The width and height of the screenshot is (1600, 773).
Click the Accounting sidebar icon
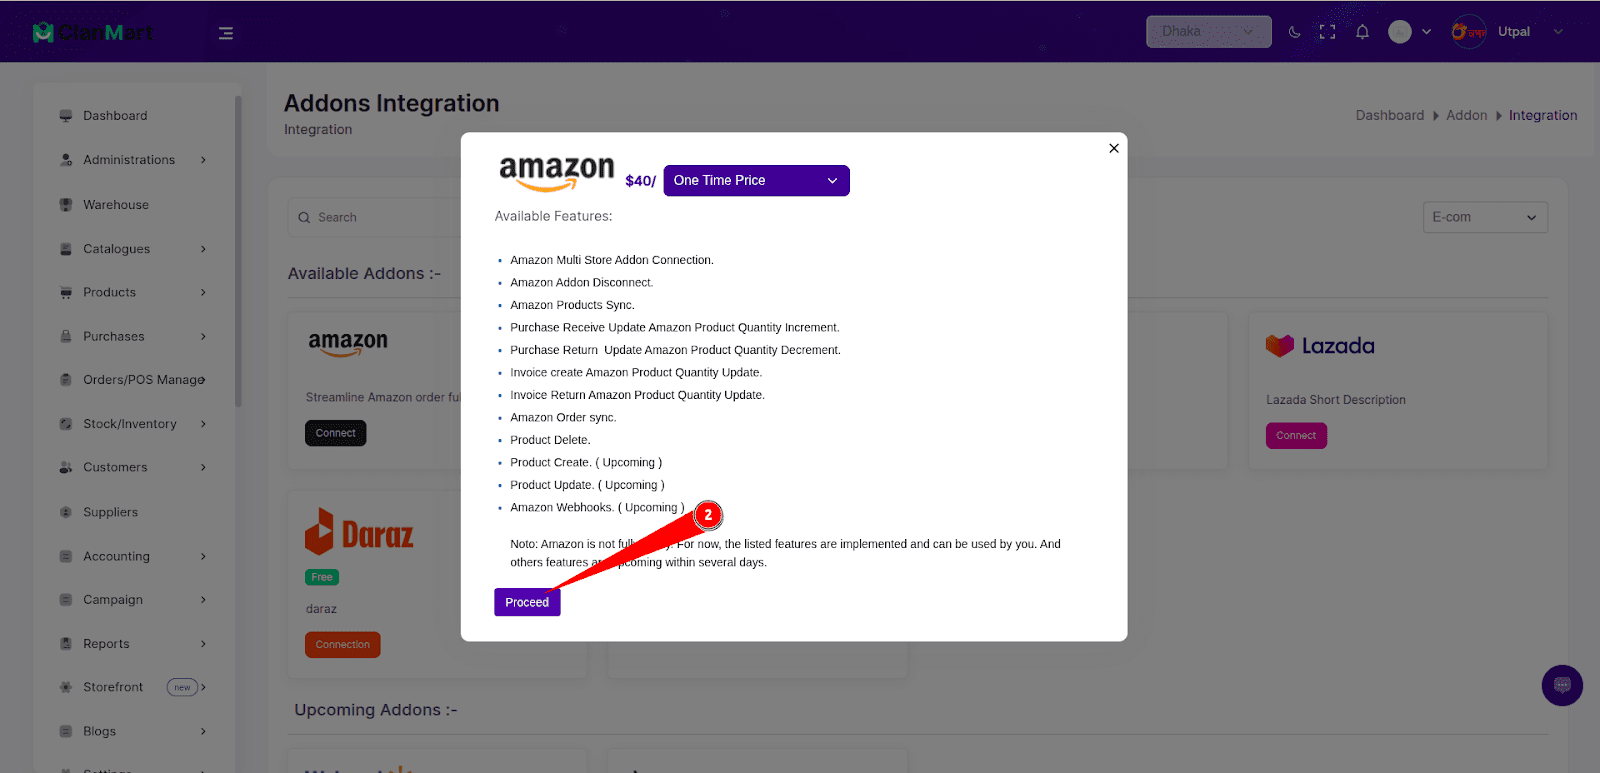click(66, 556)
